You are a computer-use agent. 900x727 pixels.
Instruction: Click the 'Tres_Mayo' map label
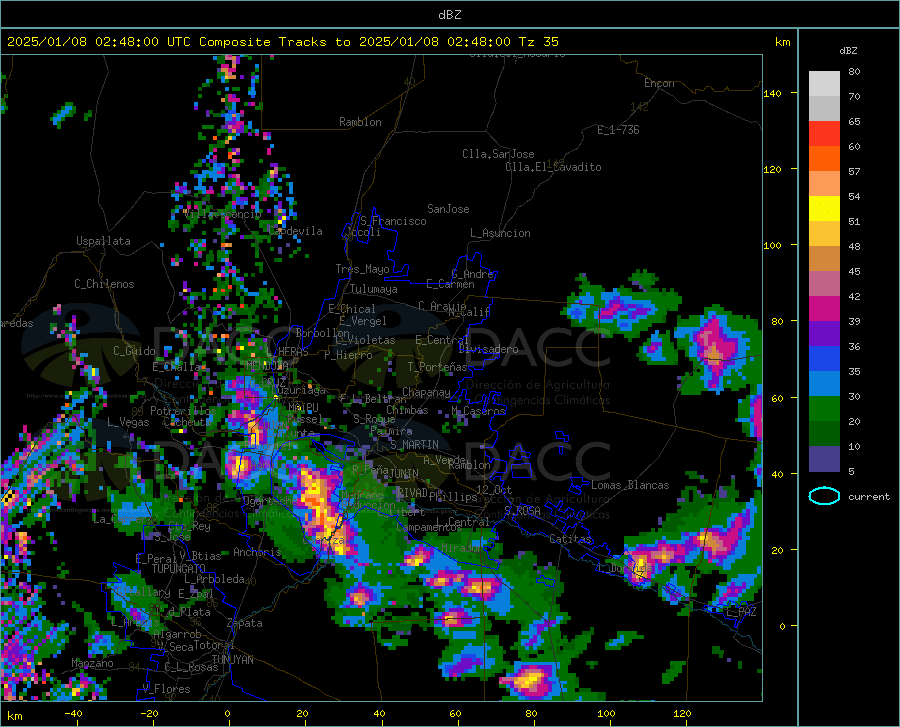(362, 269)
